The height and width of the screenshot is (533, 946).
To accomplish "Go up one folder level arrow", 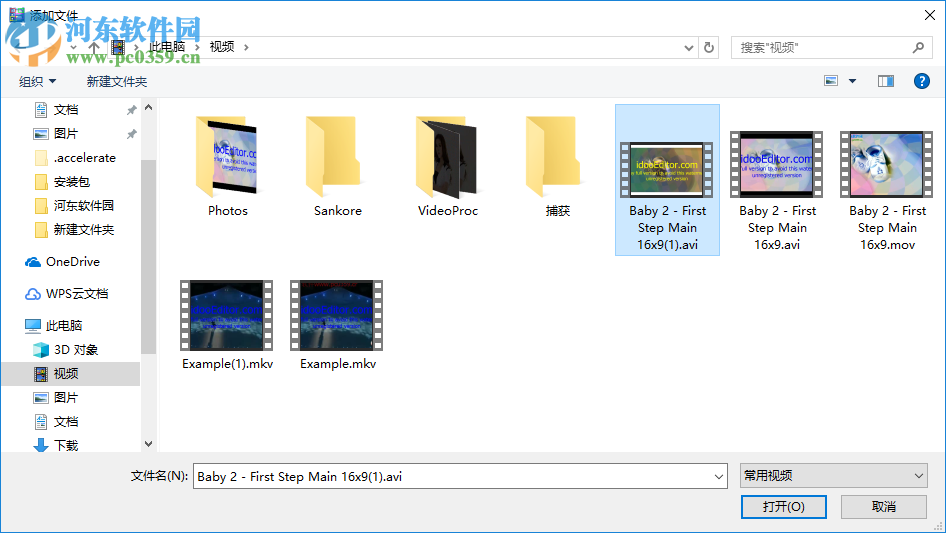I will pyautogui.click(x=94, y=47).
